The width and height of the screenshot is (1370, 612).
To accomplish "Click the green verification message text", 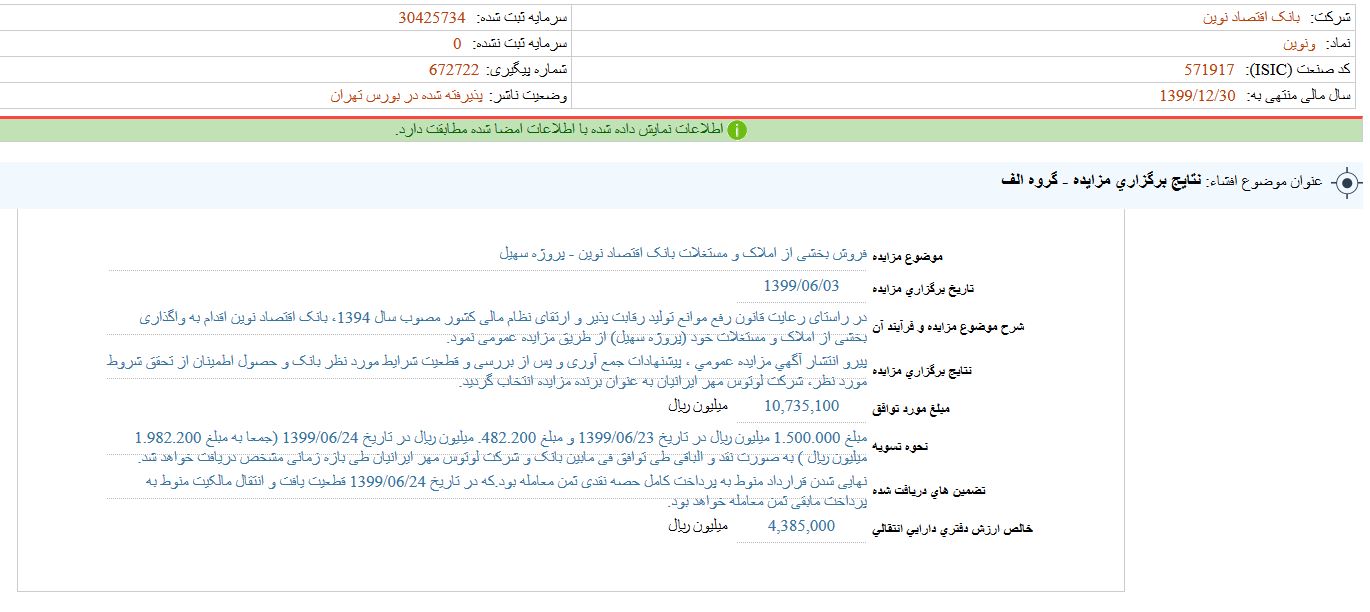I will (x=560, y=131).
